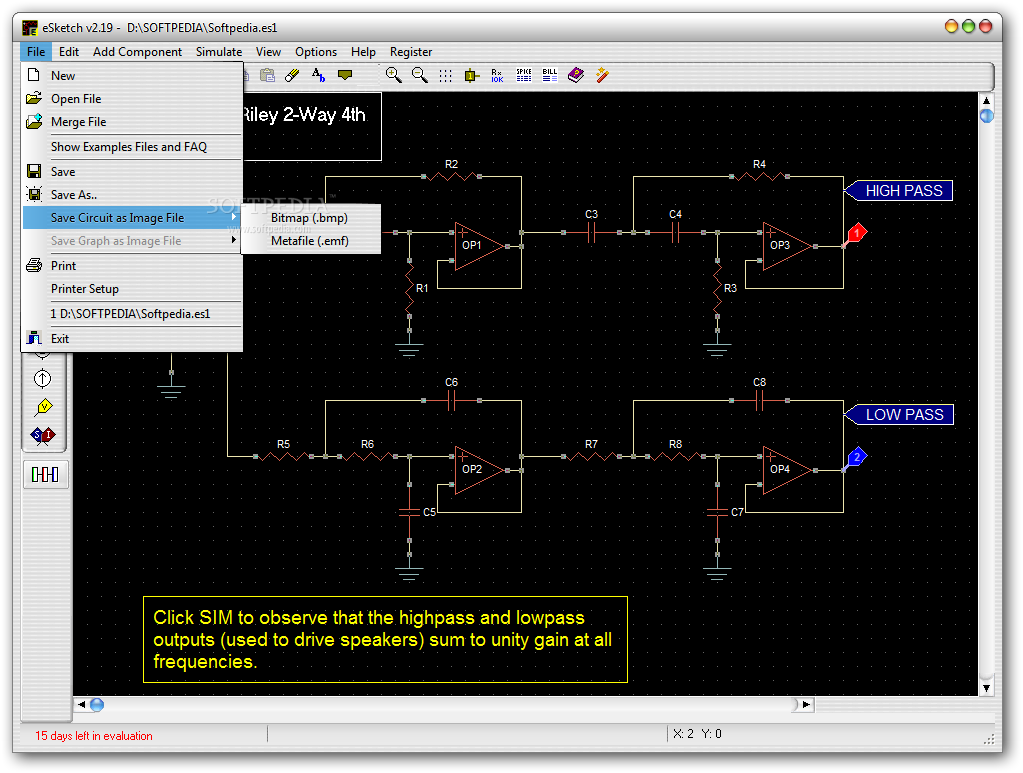Select resistor R2 in schematic
1023x773 pixels.
pyautogui.click(x=451, y=176)
